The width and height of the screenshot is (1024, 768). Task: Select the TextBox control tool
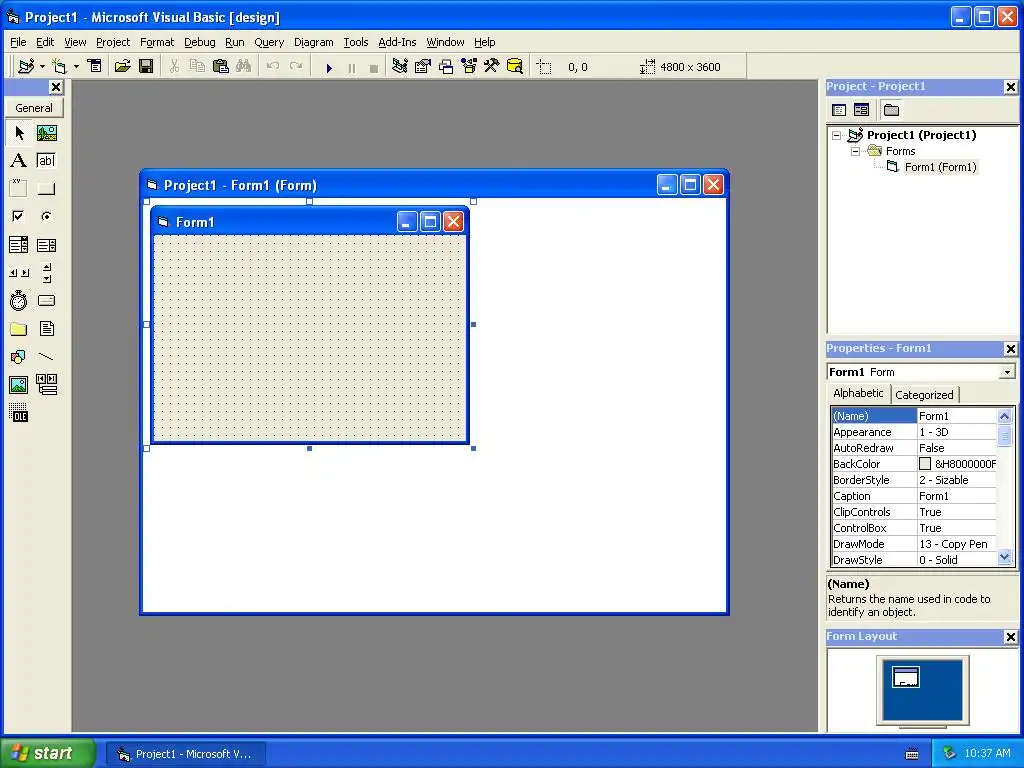click(46, 161)
